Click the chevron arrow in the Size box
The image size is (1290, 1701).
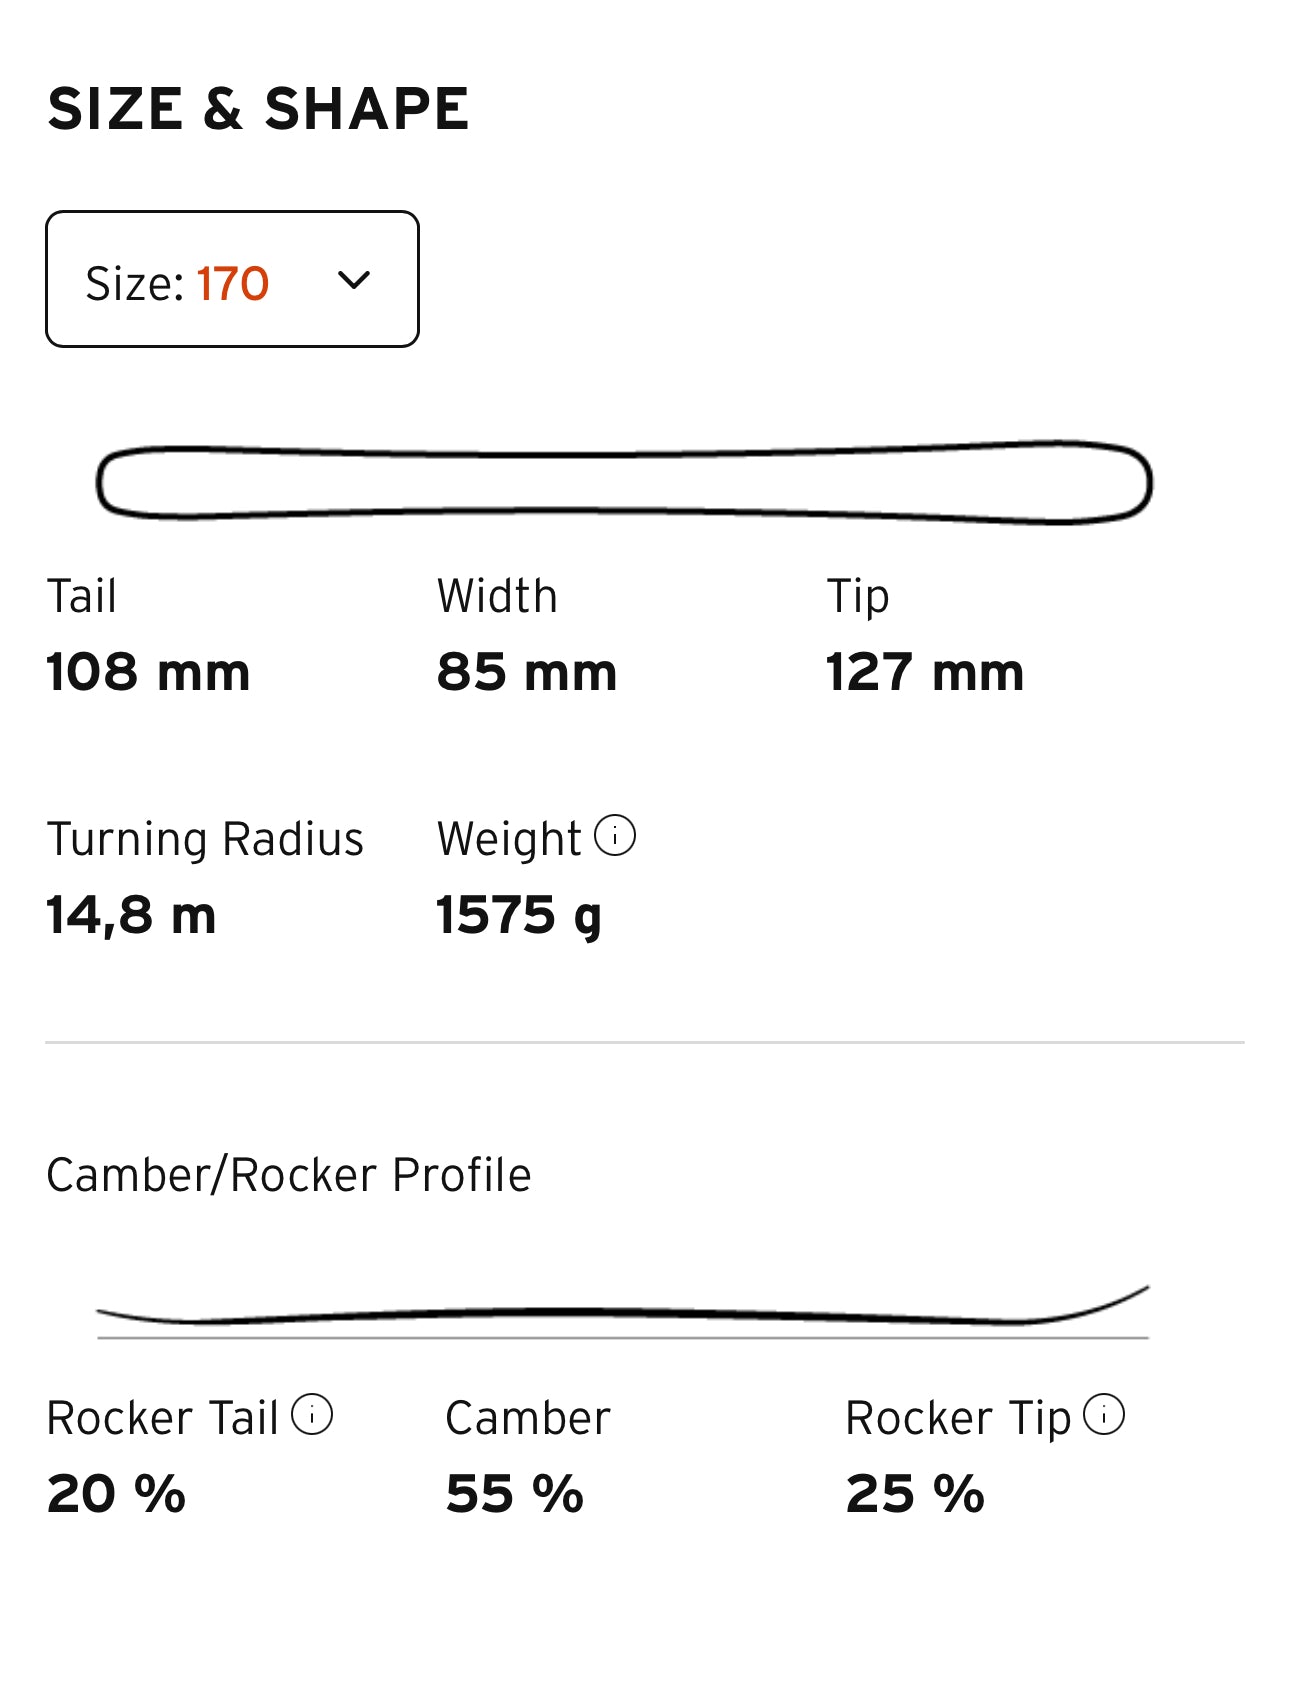point(354,280)
